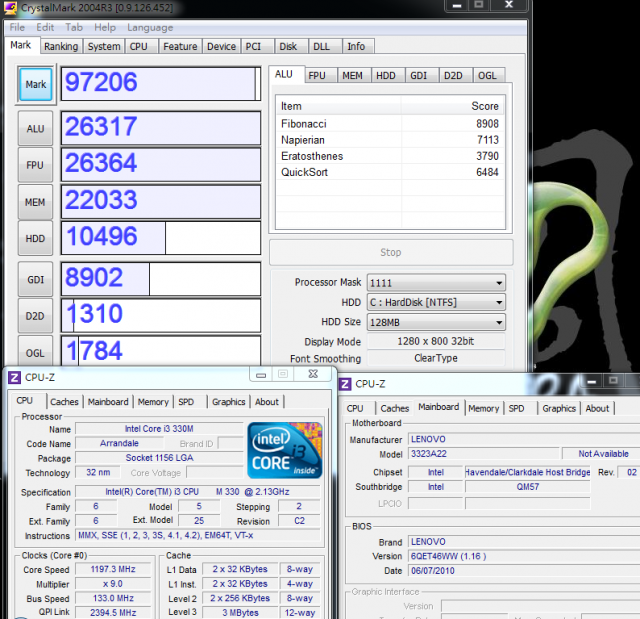Click the Z icon of the front CPU-Z window
Screen dimensions: 640x619
pos(14,377)
